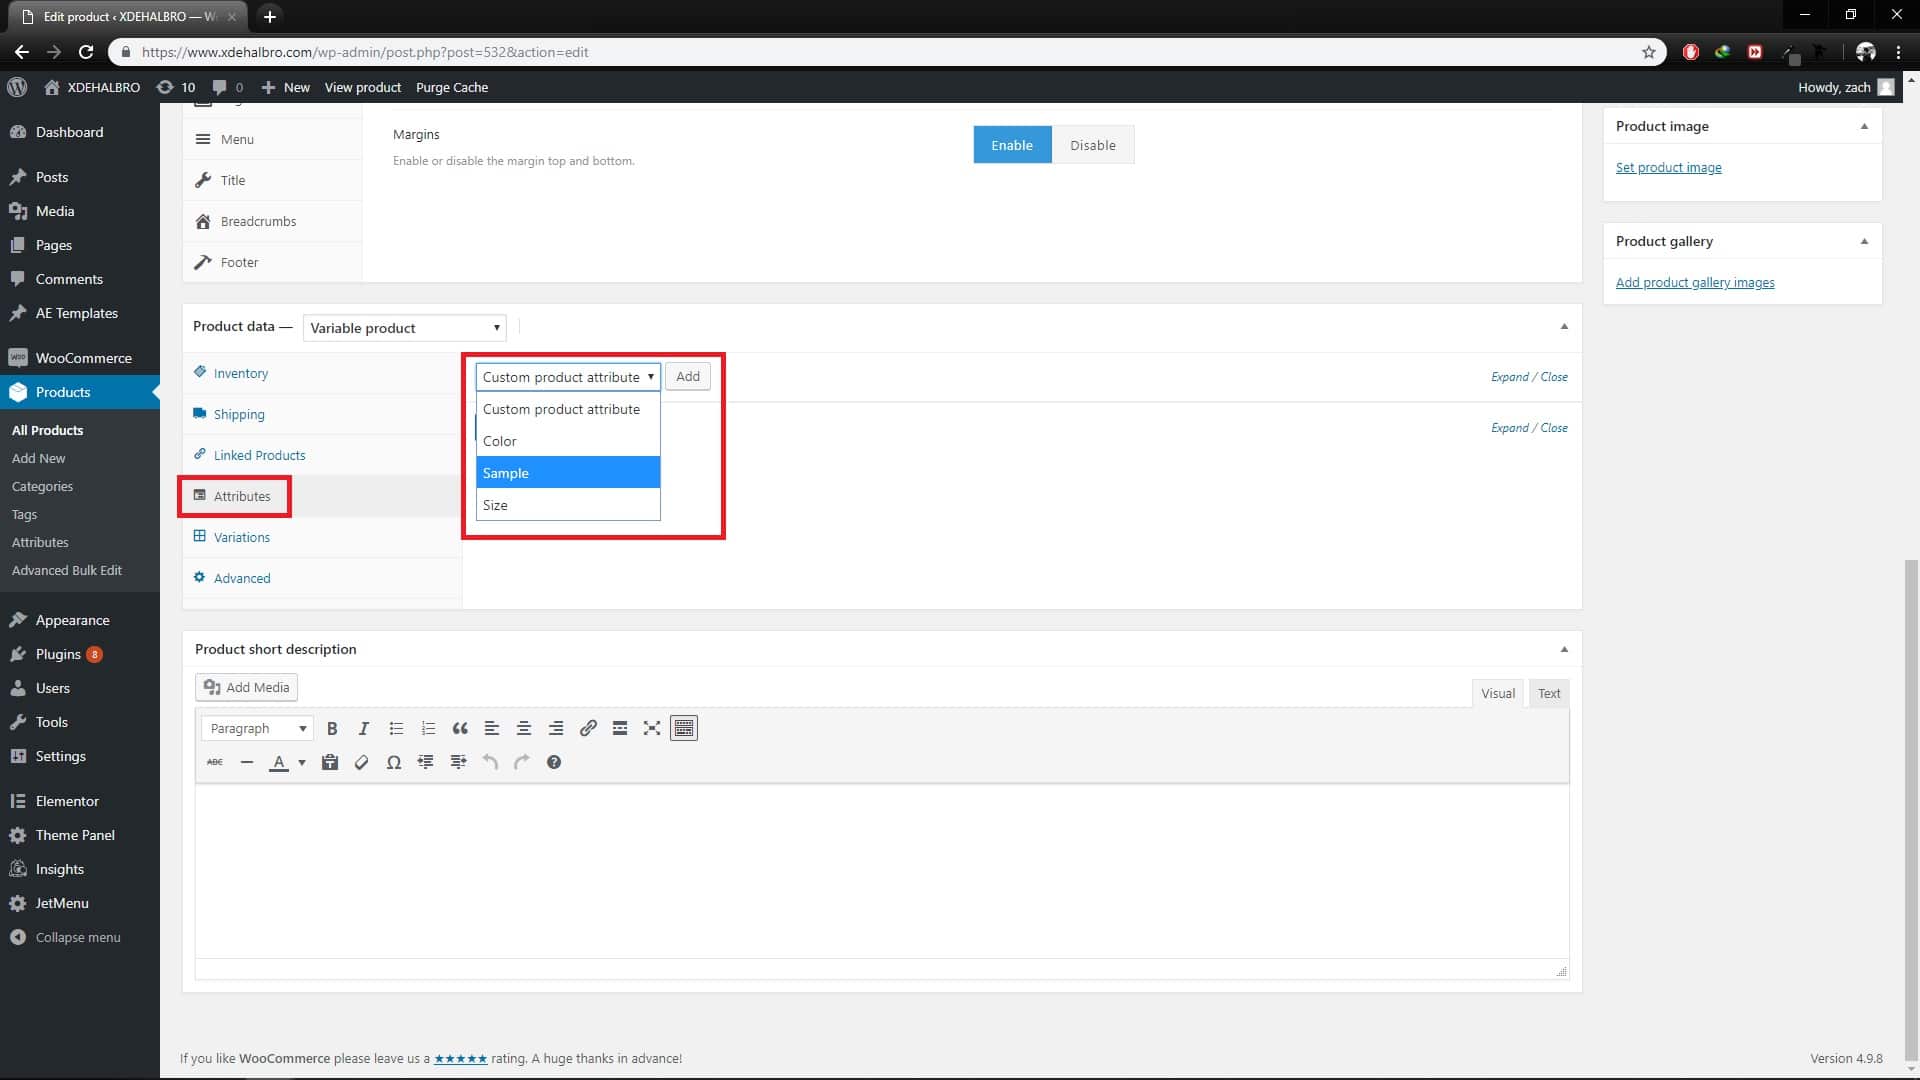The height and width of the screenshot is (1080, 1920).
Task: Click Purge Cache in admin bar
Action: (452, 87)
